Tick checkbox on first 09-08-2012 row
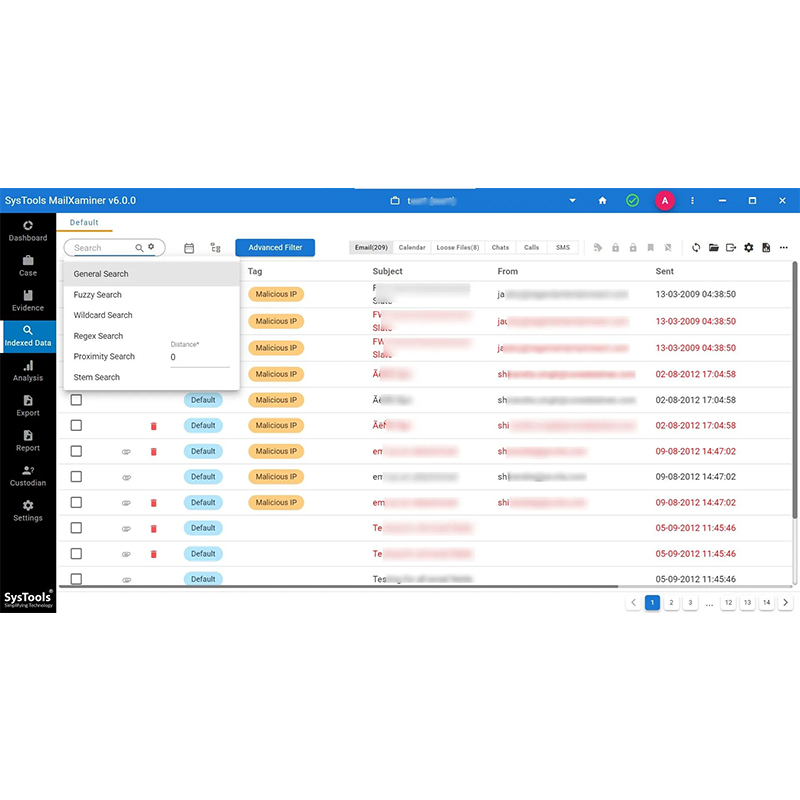The image size is (800, 800). point(76,451)
